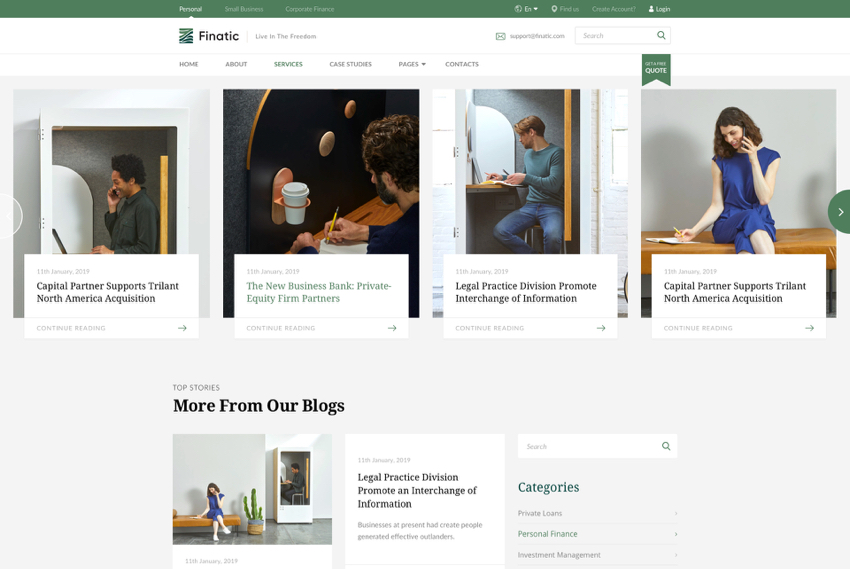The height and width of the screenshot is (569, 850).
Task: Click the blog sidebar search field
Action: 588,446
